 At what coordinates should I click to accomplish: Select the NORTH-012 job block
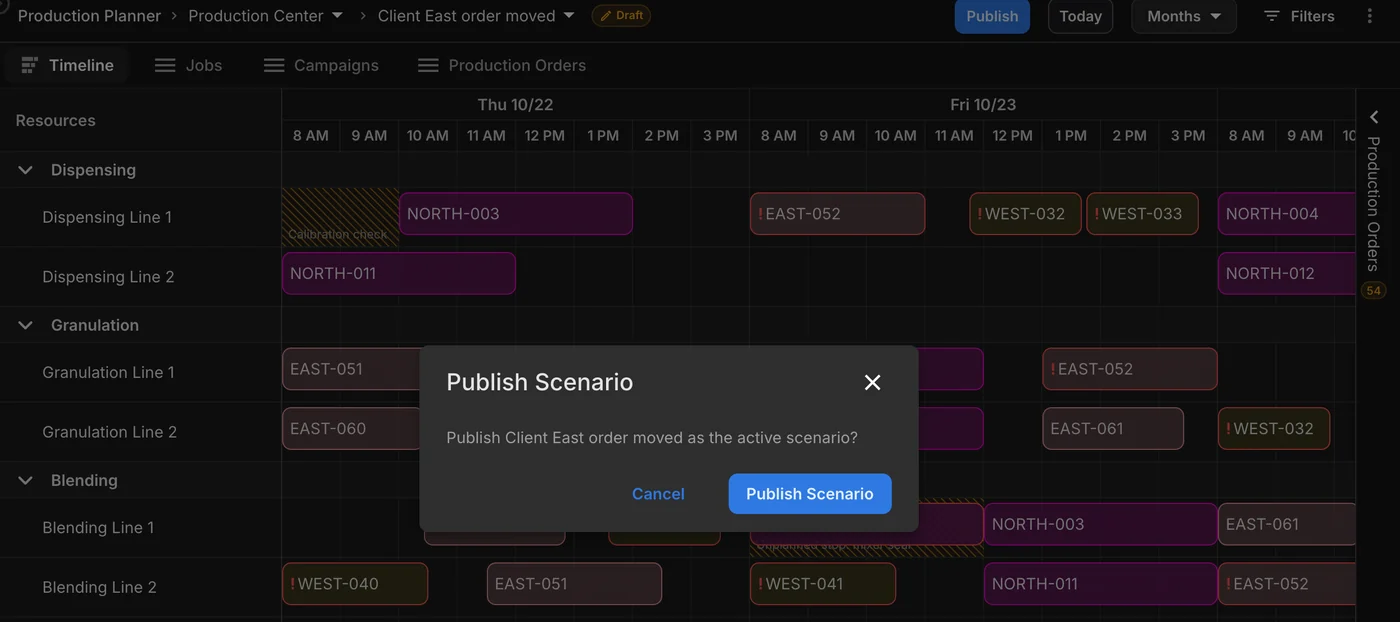point(1287,273)
